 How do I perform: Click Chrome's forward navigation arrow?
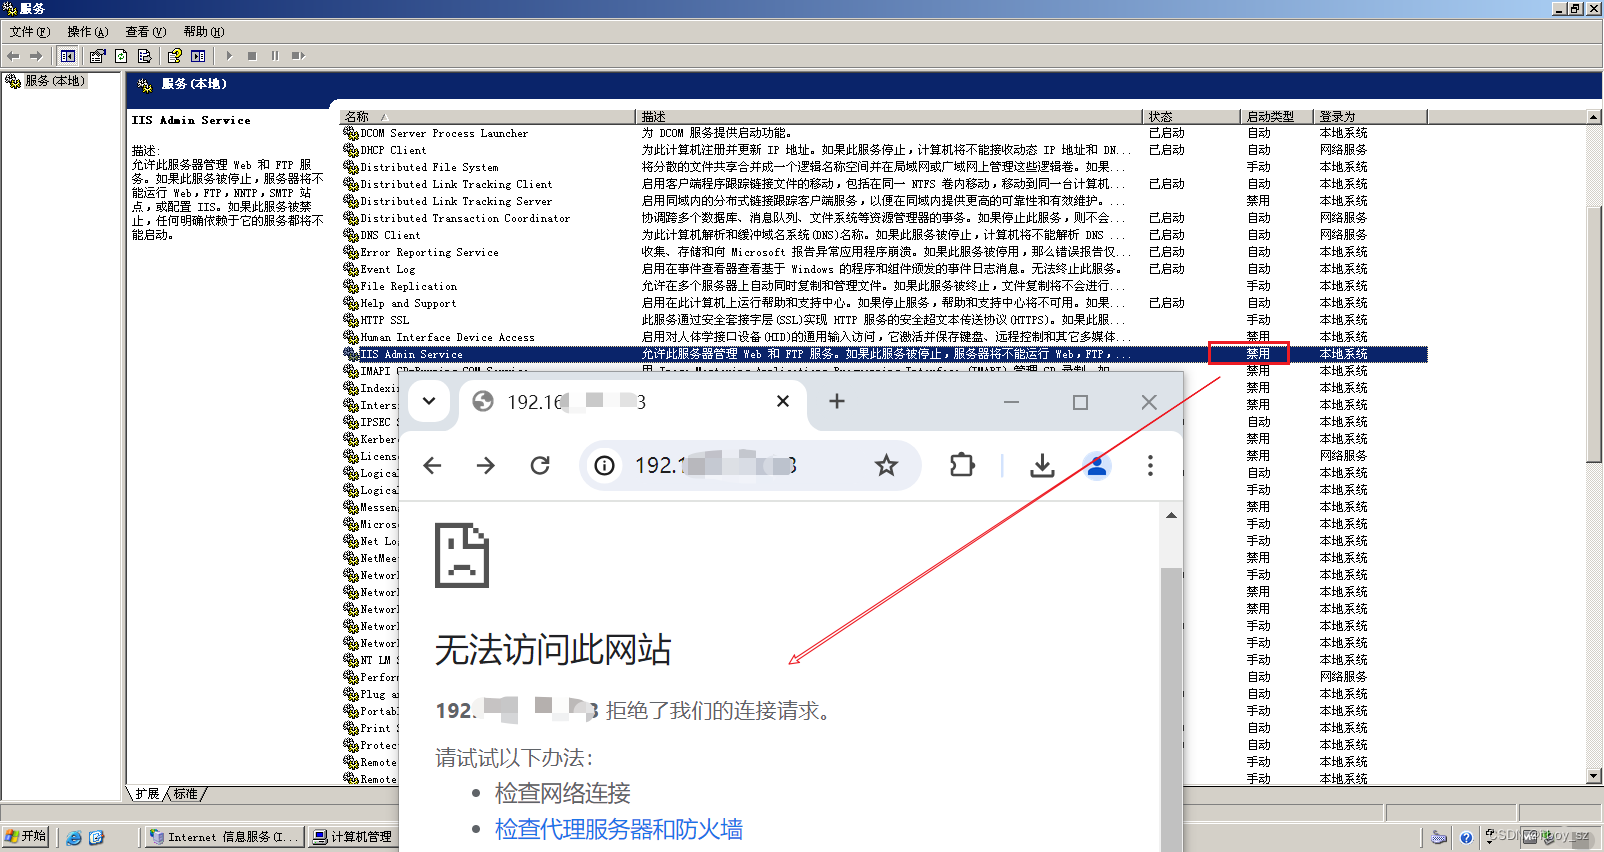(486, 465)
